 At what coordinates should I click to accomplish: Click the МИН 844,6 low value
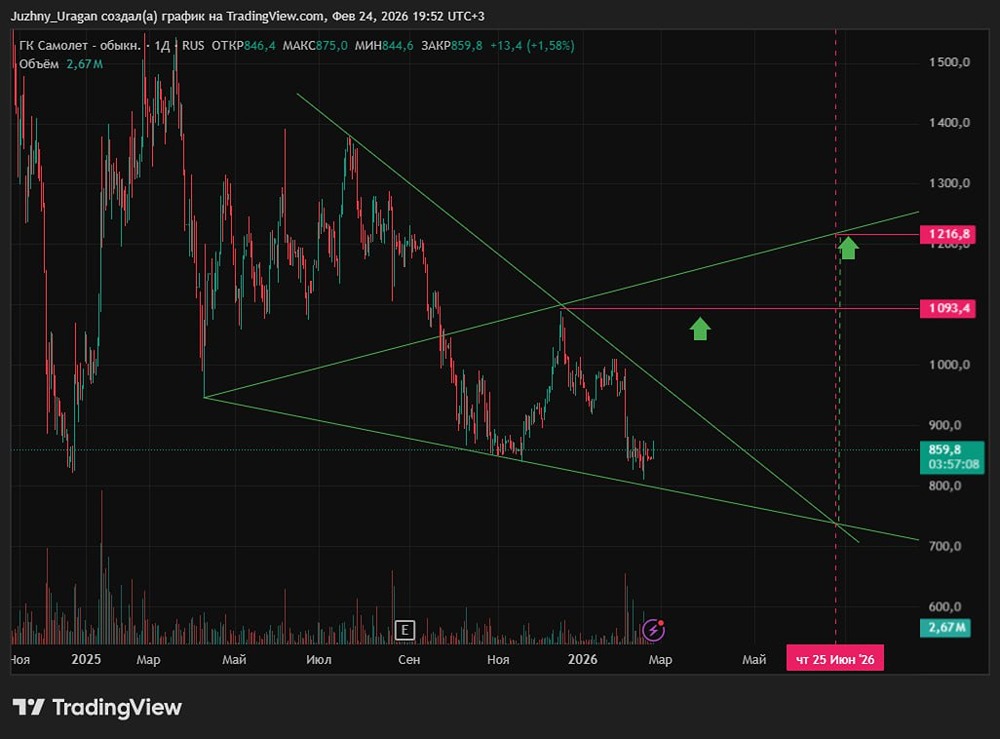tap(384, 46)
